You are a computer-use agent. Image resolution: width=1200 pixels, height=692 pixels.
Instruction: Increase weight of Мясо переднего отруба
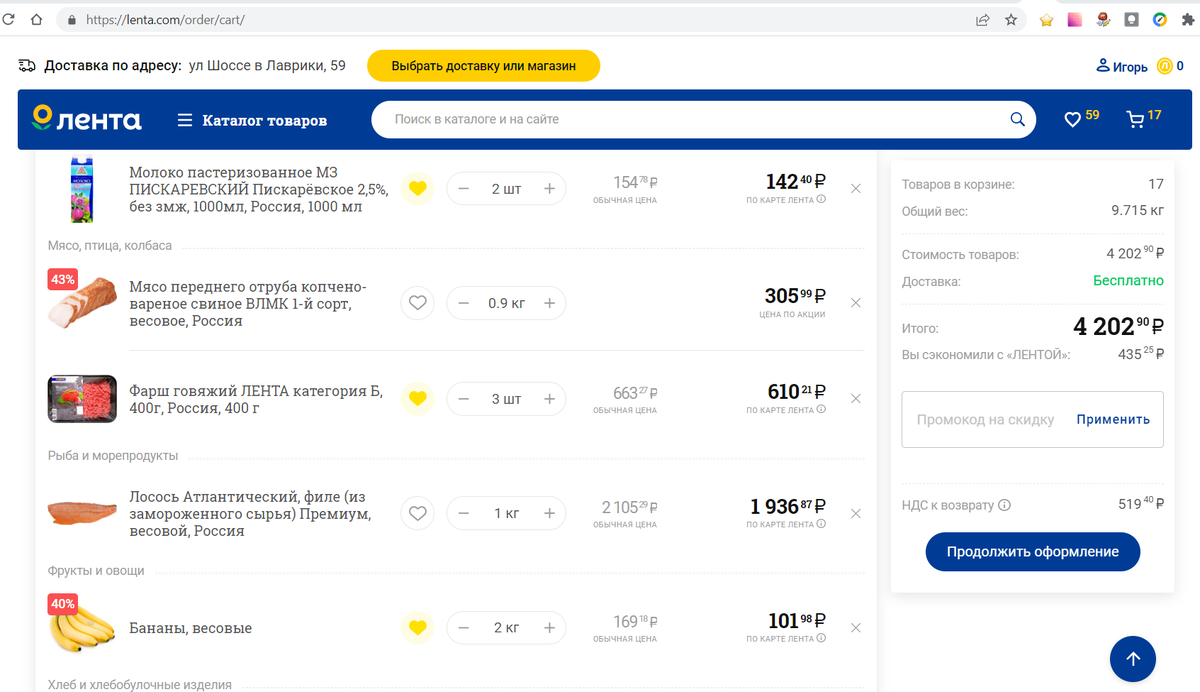coord(549,302)
